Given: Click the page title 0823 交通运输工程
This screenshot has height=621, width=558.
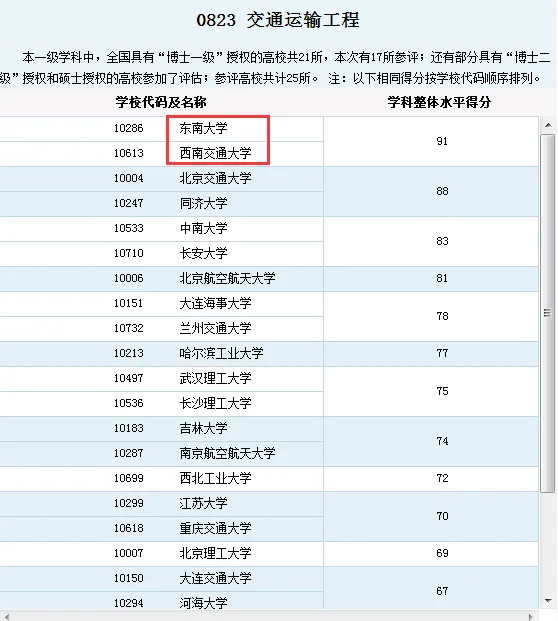Looking at the screenshot, I should (278, 20).
